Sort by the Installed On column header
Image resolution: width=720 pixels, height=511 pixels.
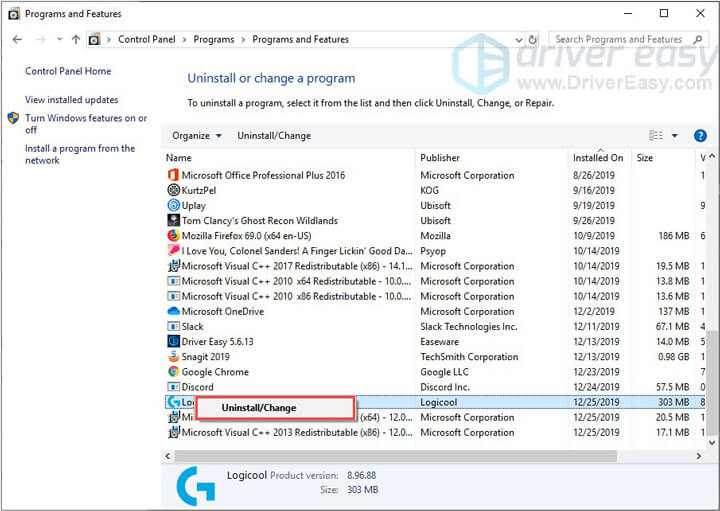point(600,158)
